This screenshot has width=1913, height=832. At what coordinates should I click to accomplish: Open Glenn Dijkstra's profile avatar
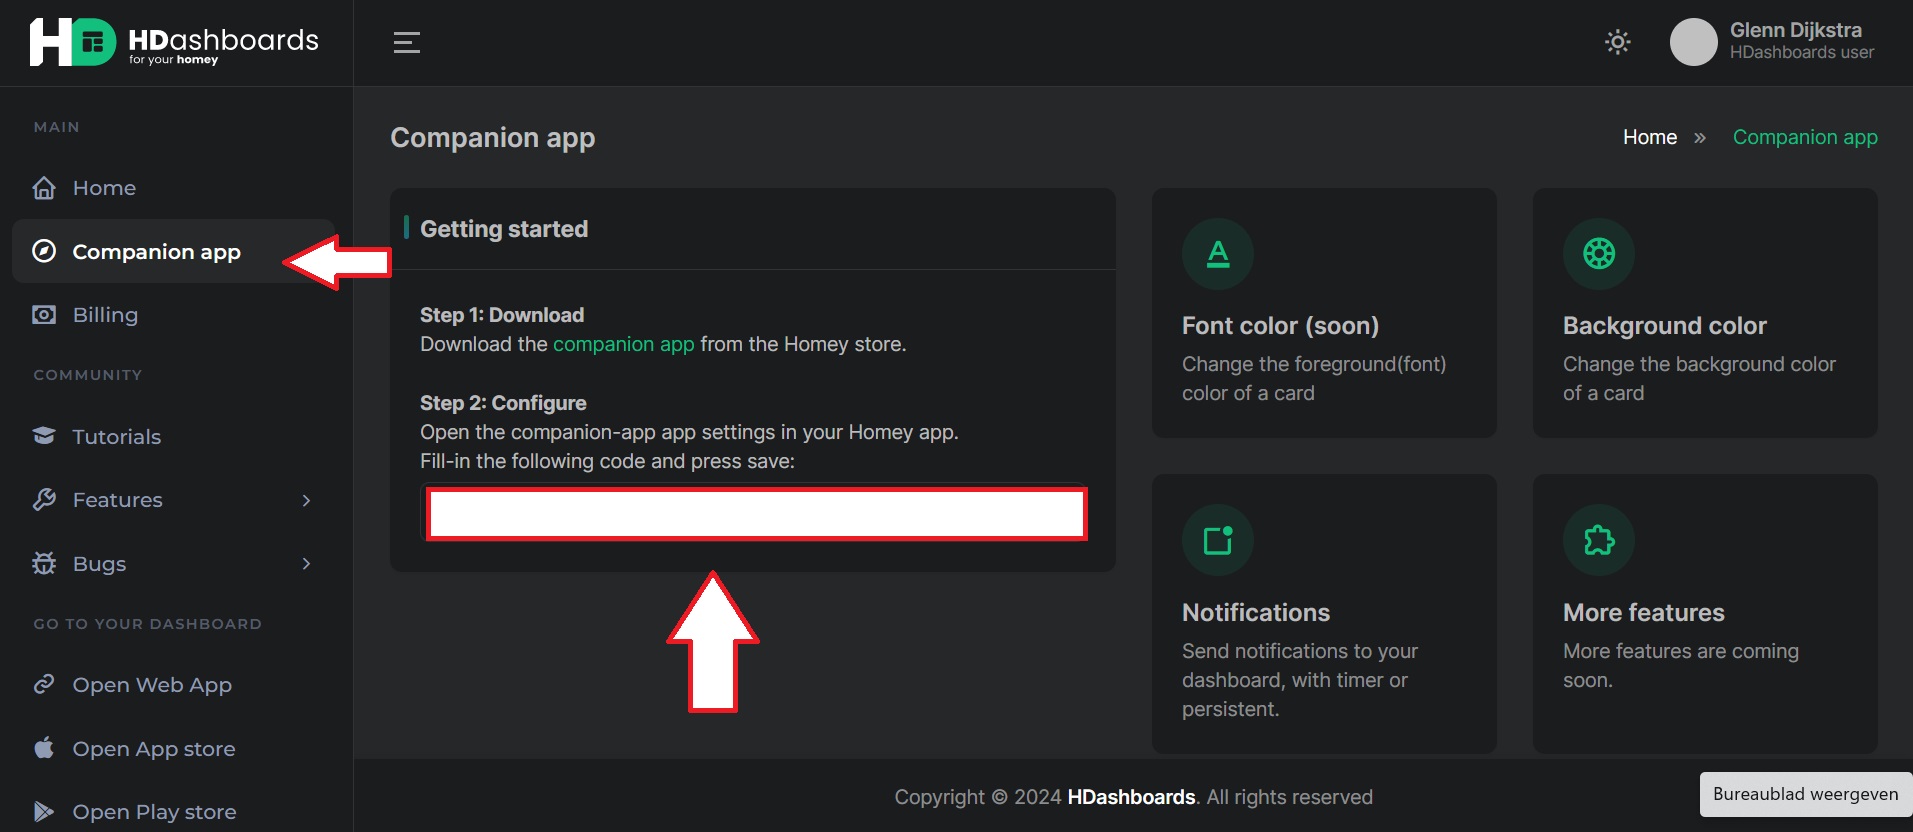[x=1693, y=42]
